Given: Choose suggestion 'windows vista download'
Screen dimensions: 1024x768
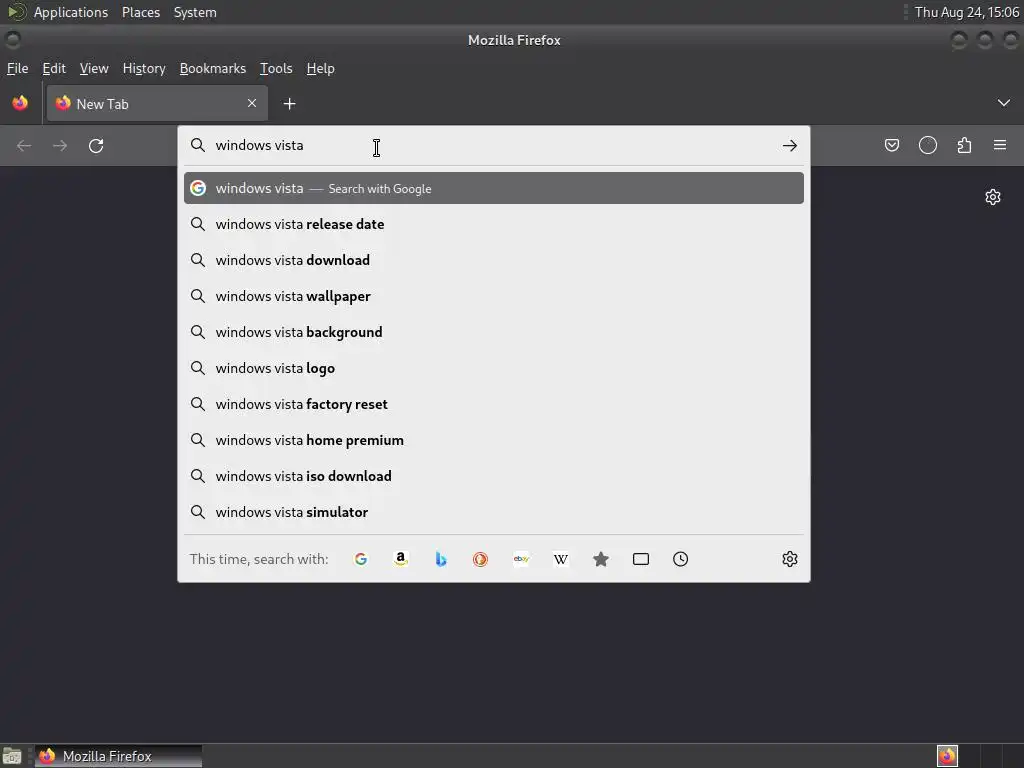Looking at the screenshot, I should pos(494,260).
